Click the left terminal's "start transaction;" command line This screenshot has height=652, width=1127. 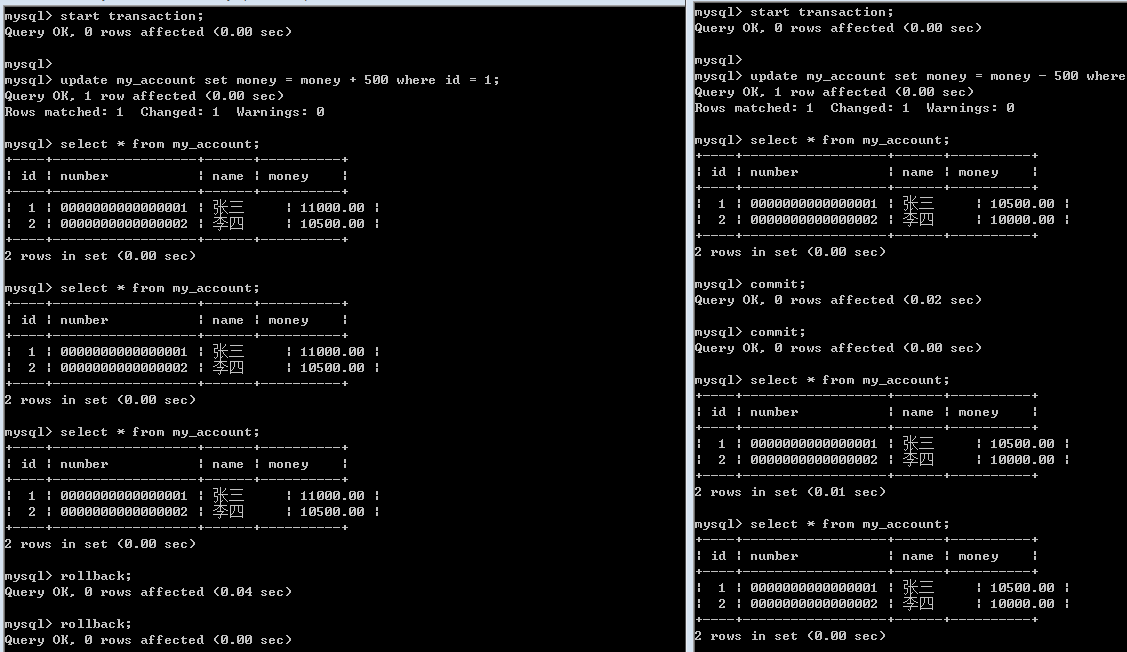[104, 16]
